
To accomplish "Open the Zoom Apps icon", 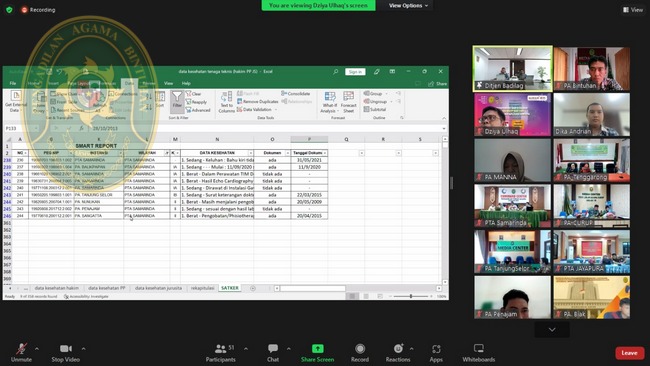I will tap(436, 349).
